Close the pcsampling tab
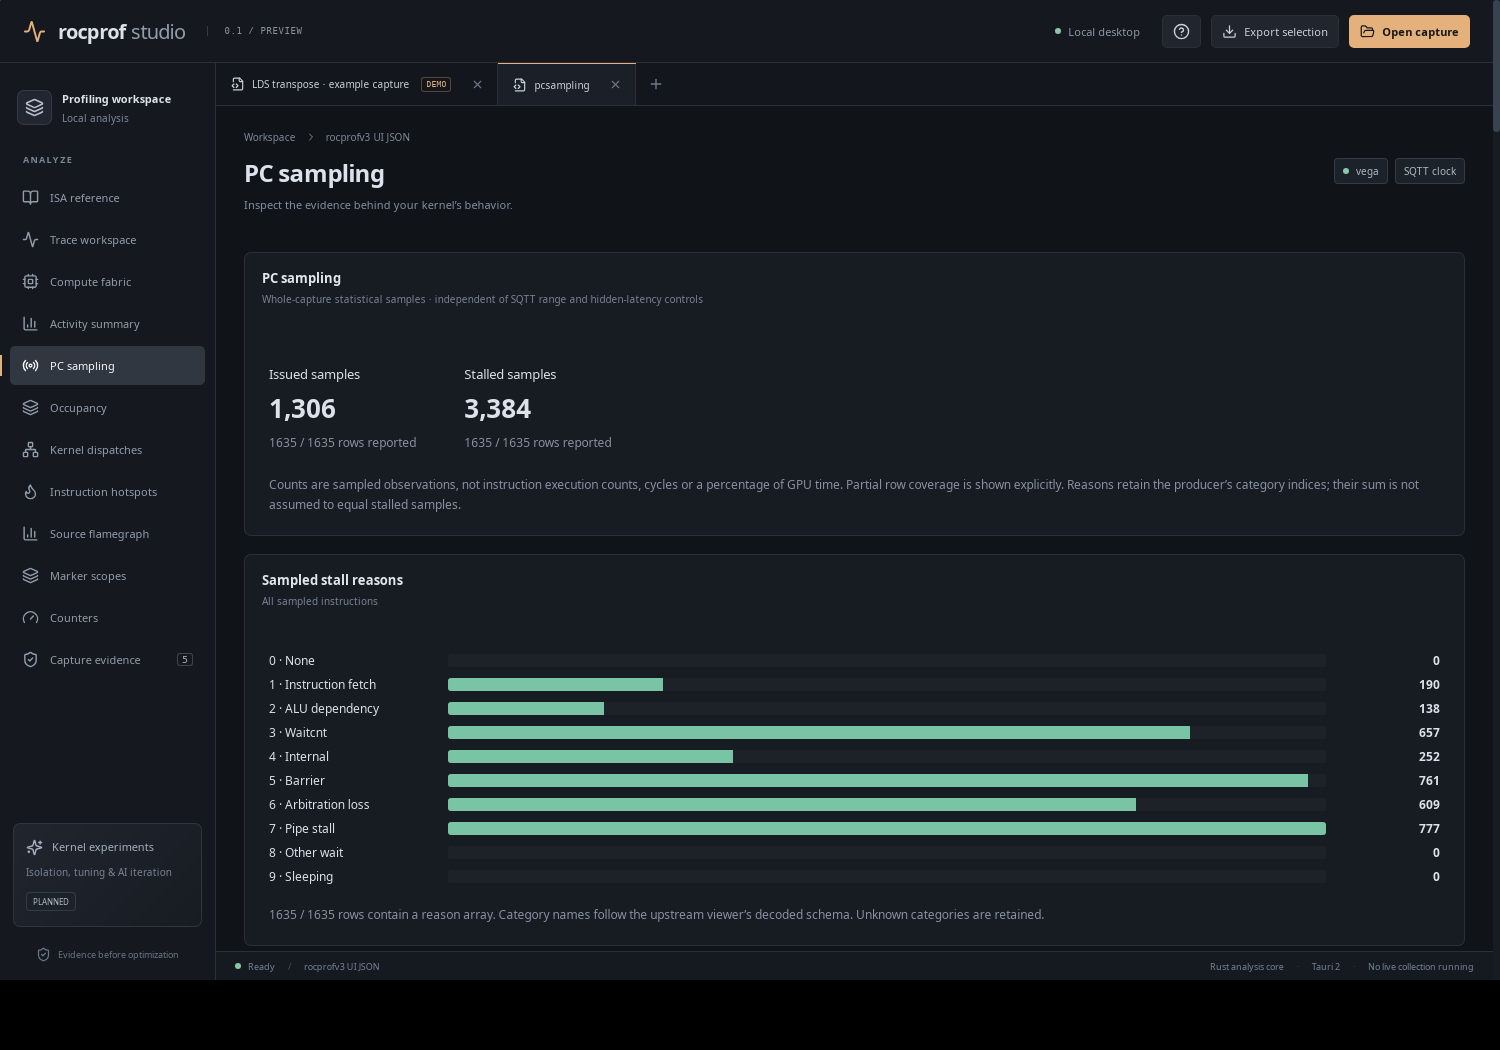The image size is (1500, 1050). click(x=615, y=85)
